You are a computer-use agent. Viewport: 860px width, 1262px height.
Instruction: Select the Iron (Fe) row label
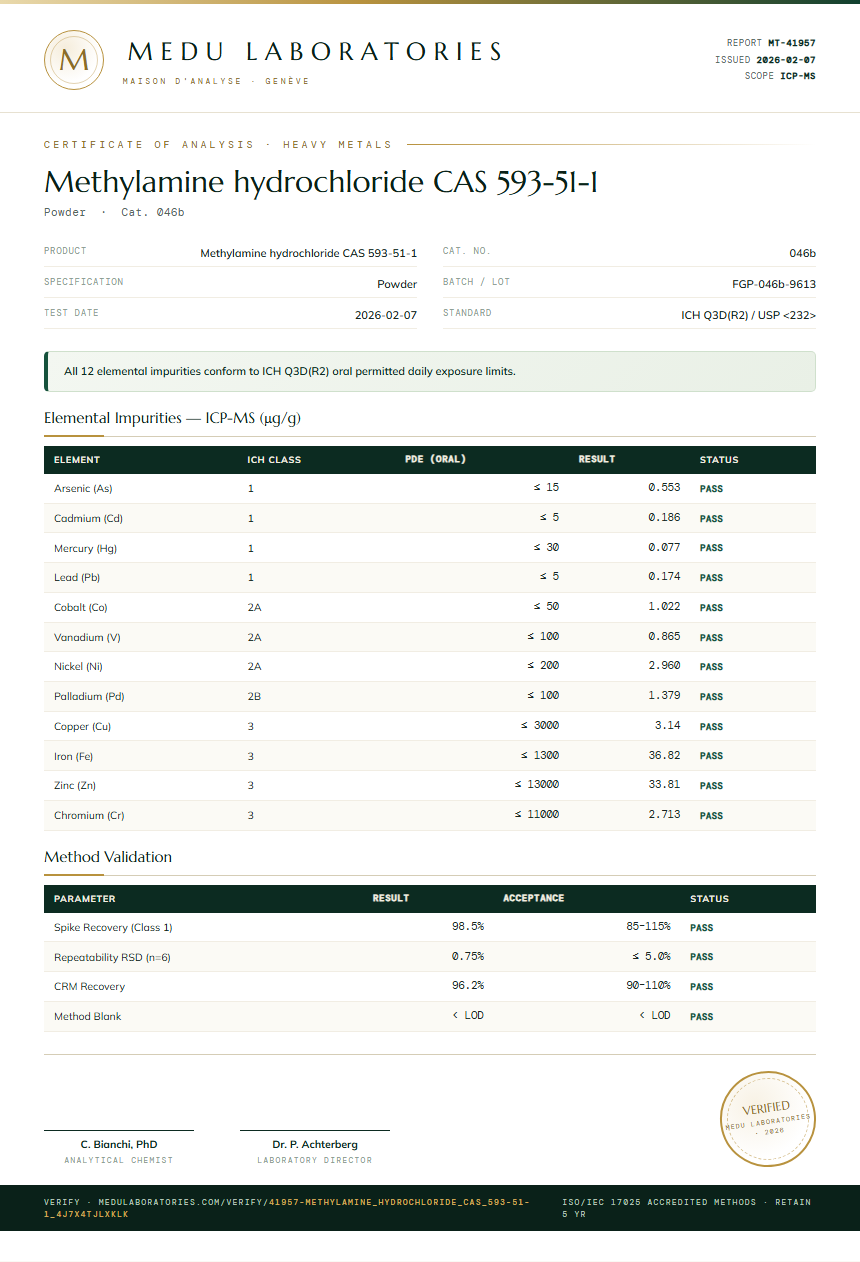point(73,756)
